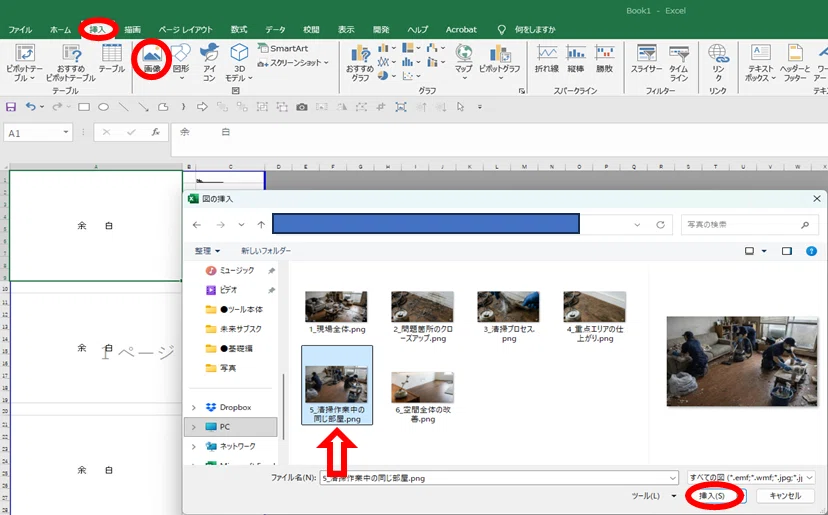Select ビデオ in the navigation pane
The image size is (828, 515).
pyautogui.click(x=229, y=290)
